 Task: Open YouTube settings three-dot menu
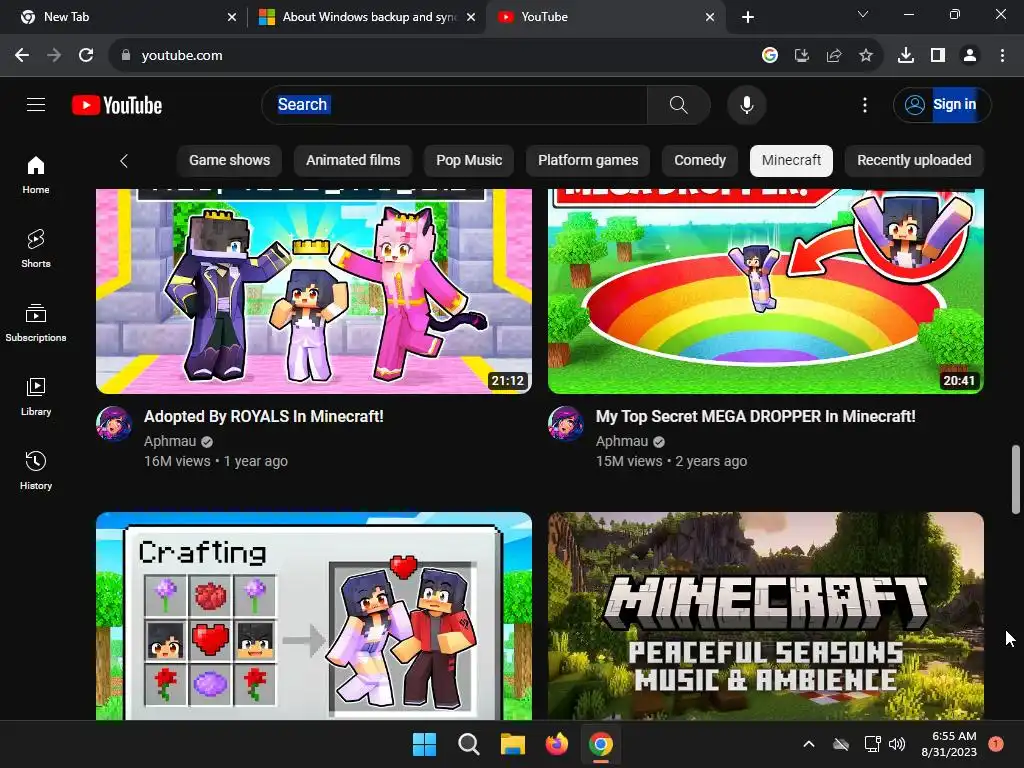pos(865,104)
